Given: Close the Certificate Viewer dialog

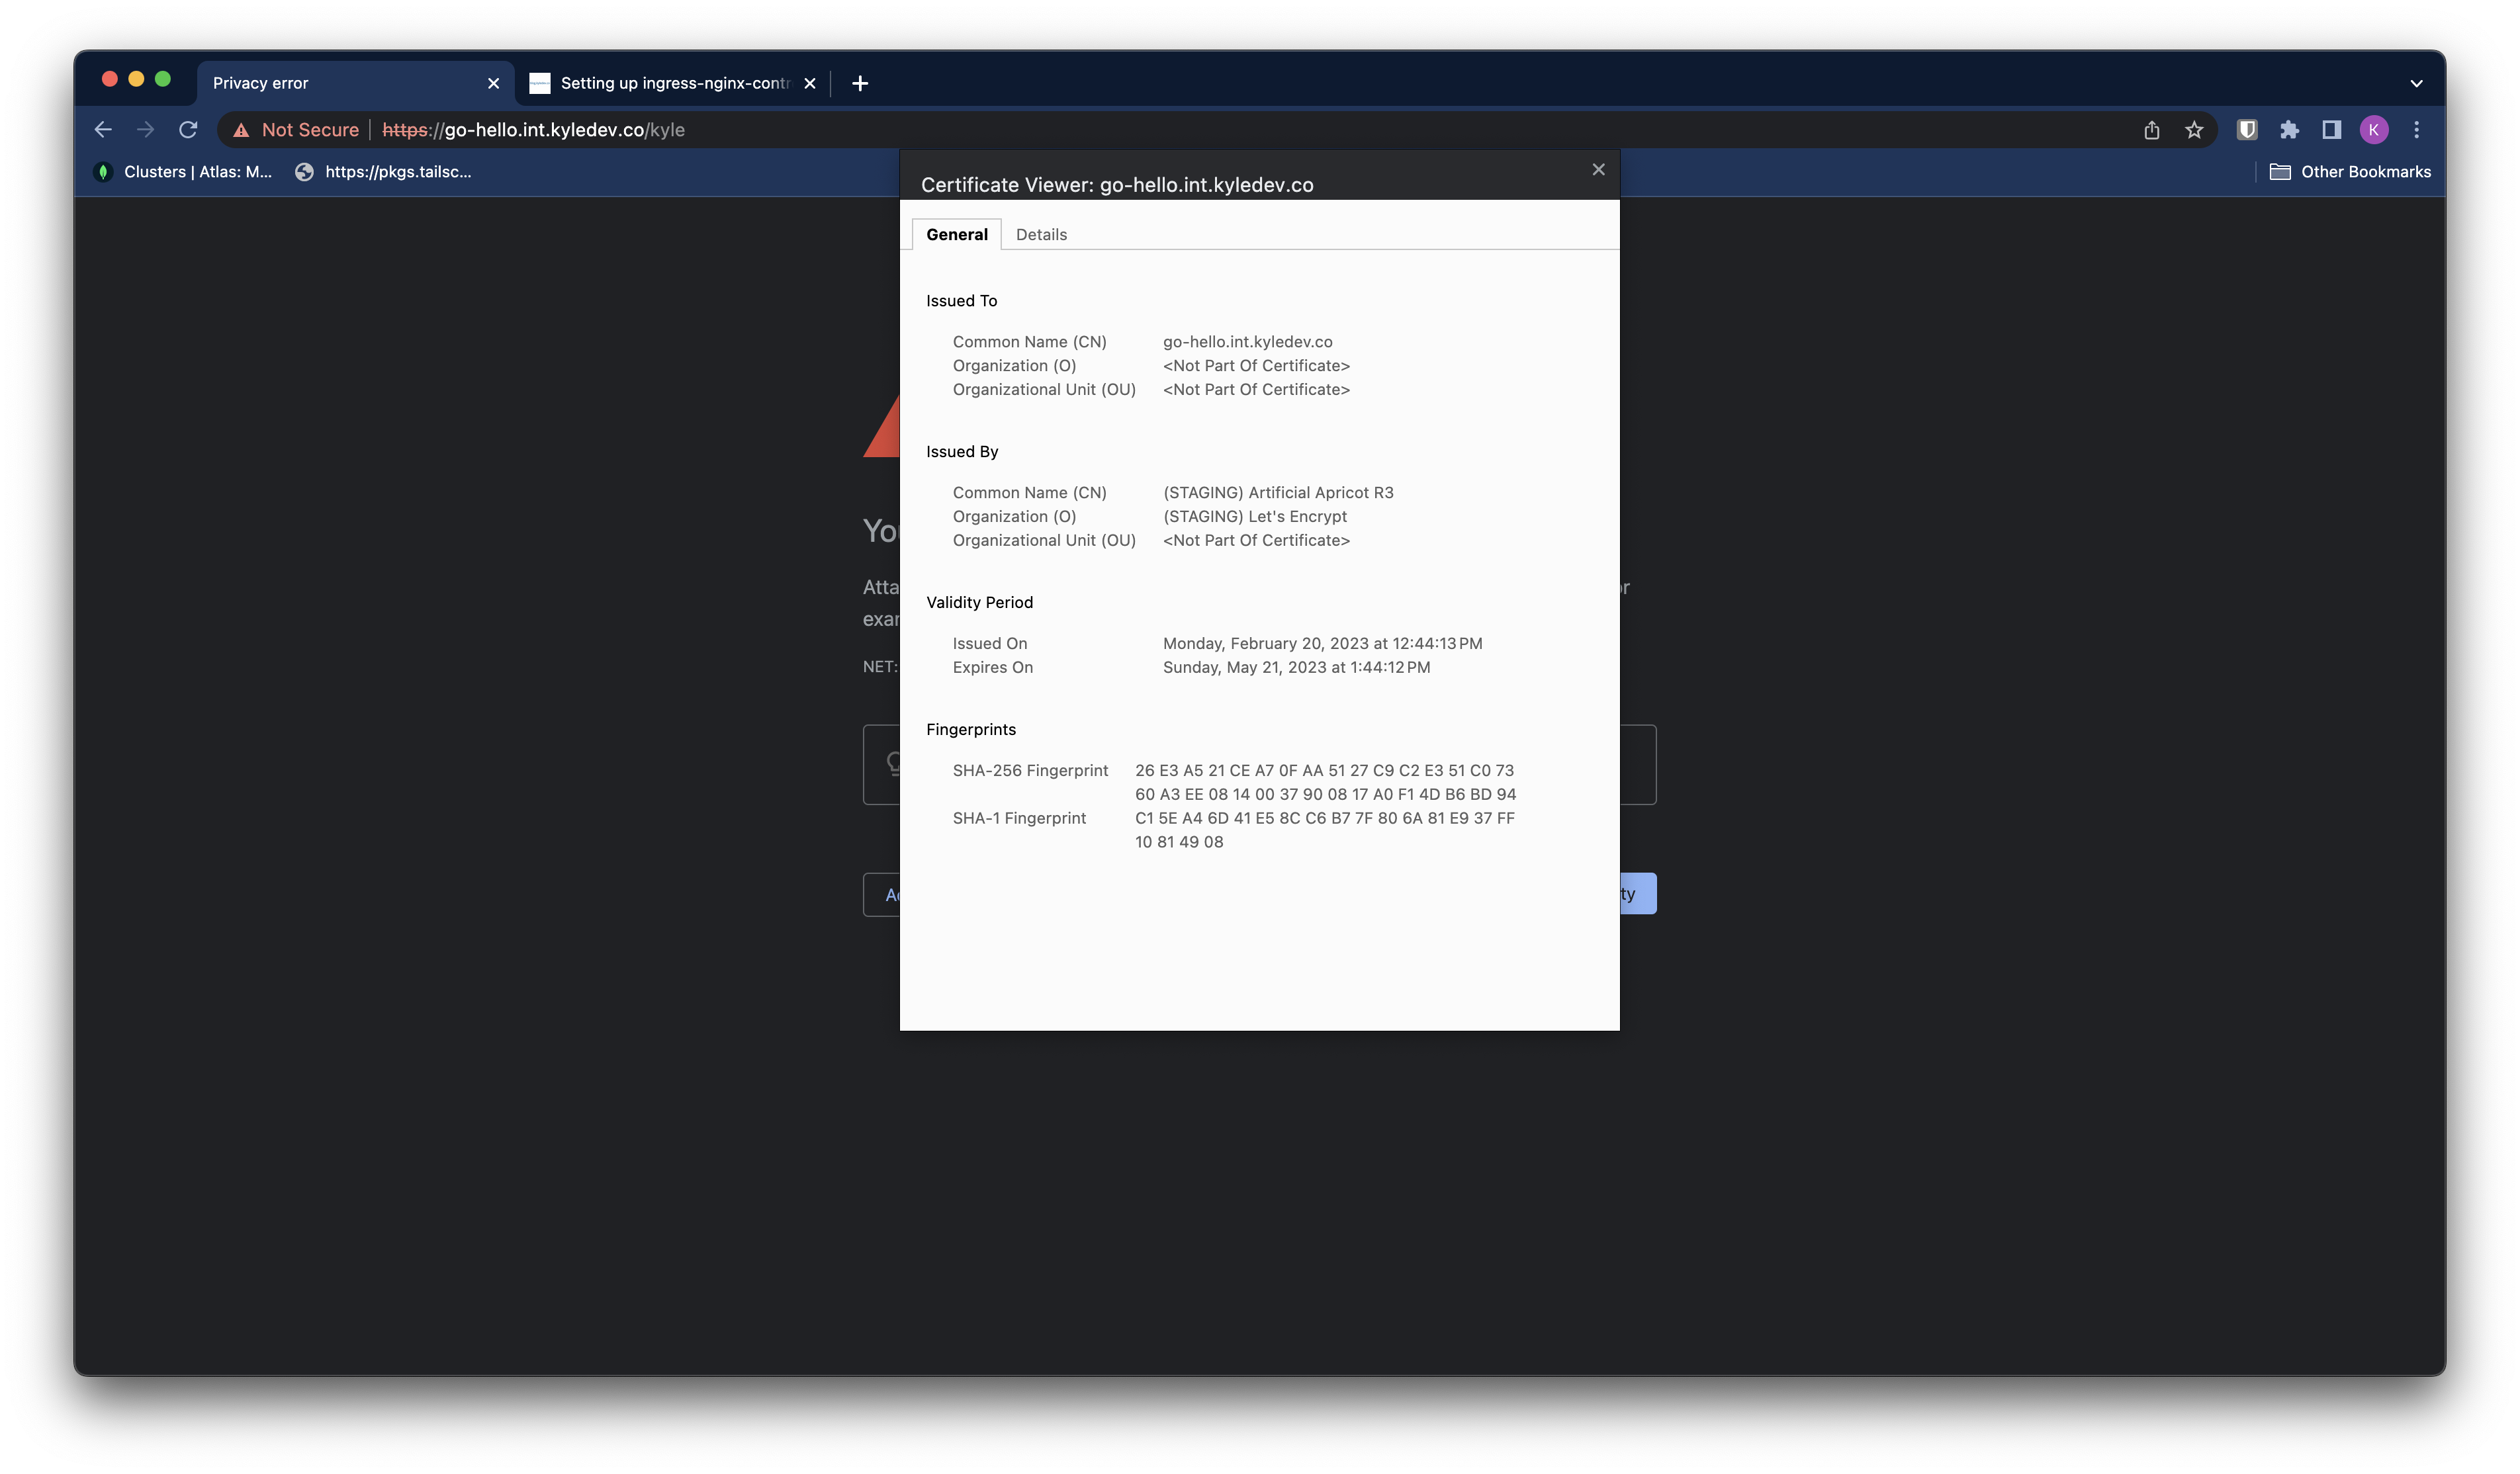Looking at the screenshot, I should (1598, 170).
